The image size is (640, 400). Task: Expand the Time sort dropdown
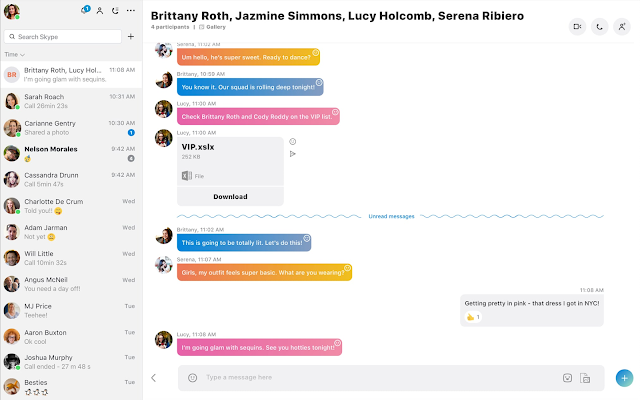(15, 54)
